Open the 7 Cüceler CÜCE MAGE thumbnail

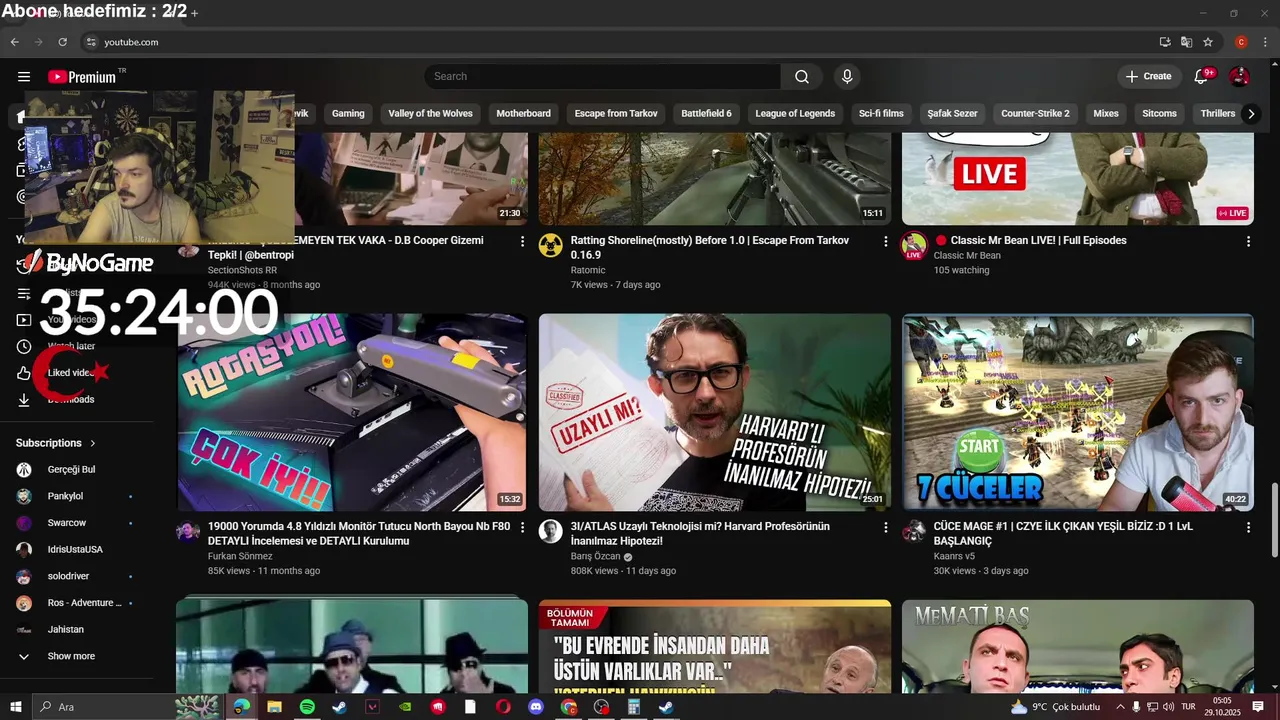coord(1077,413)
